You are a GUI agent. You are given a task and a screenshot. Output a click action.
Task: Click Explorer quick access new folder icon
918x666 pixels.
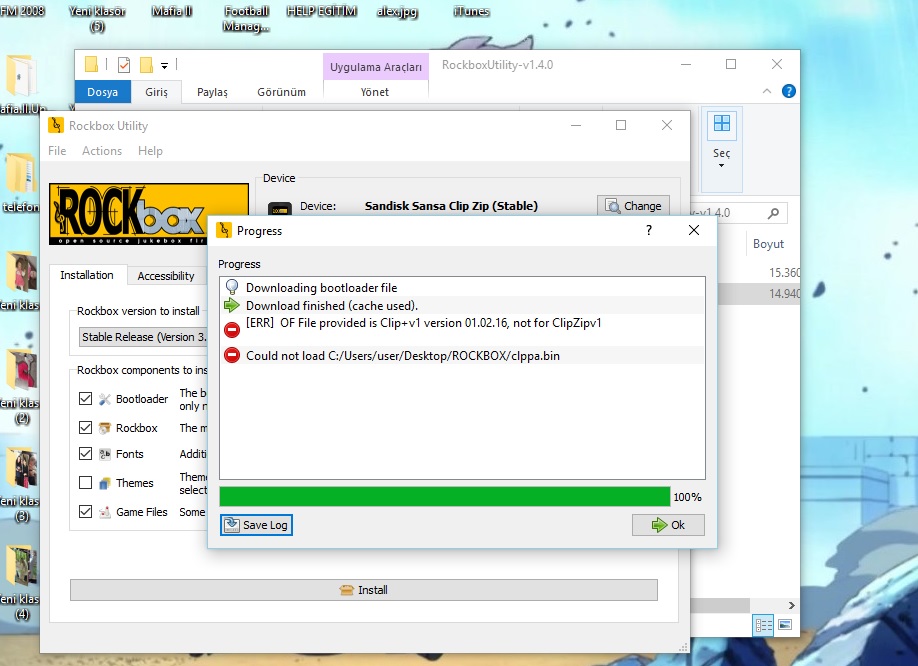[146, 64]
